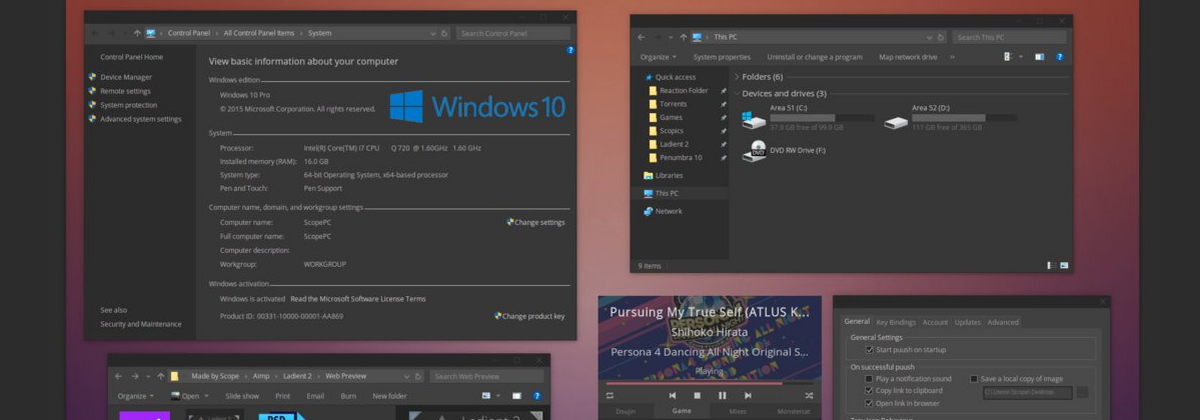
Task: Select Mixes tab in music player
Action: tap(737, 411)
